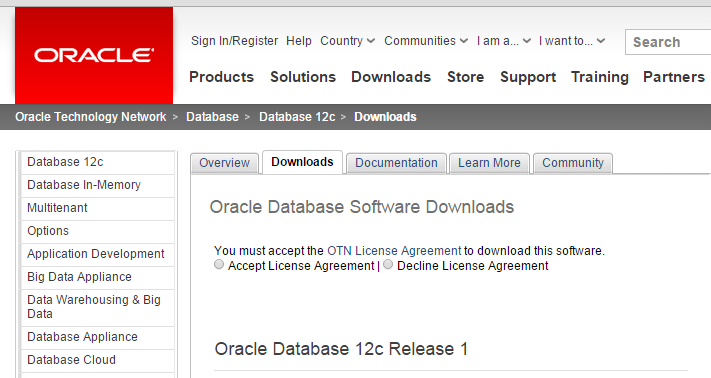The image size is (711, 378).
Task: Open Multitenant in the sidebar
Action: tap(97, 208)
